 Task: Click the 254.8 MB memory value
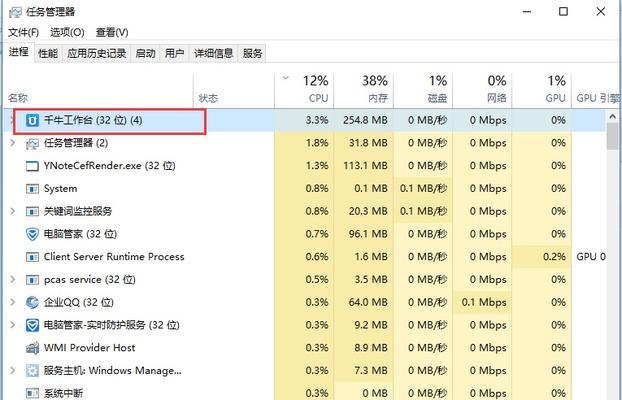pyautogui.click(x=365, y=120)
